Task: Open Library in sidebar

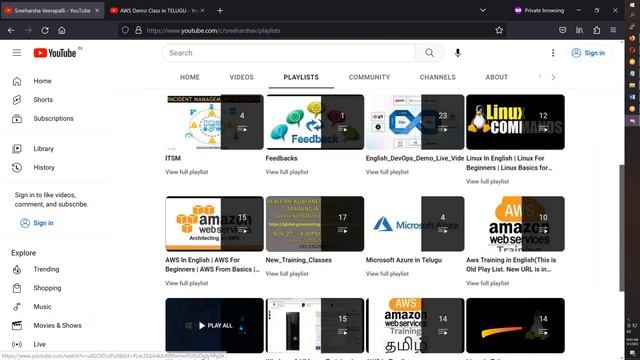Action: (x=43, y=149)
